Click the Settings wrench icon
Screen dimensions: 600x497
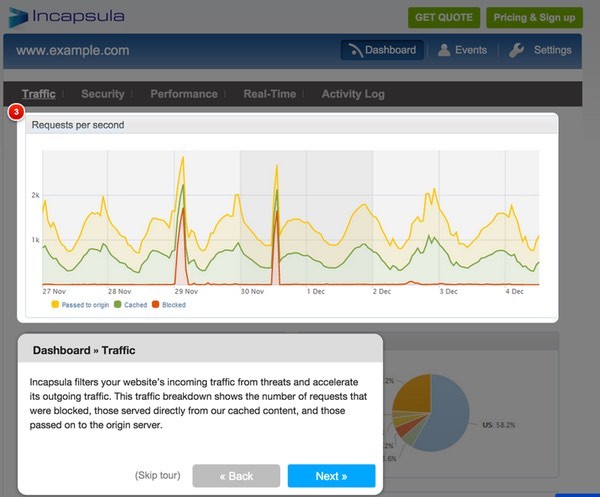coord(516,50)
